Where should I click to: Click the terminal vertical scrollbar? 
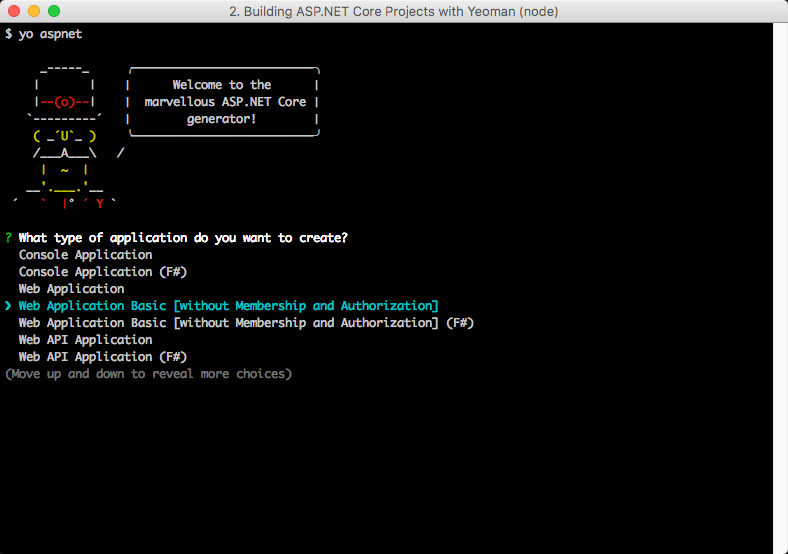(780, 289)
